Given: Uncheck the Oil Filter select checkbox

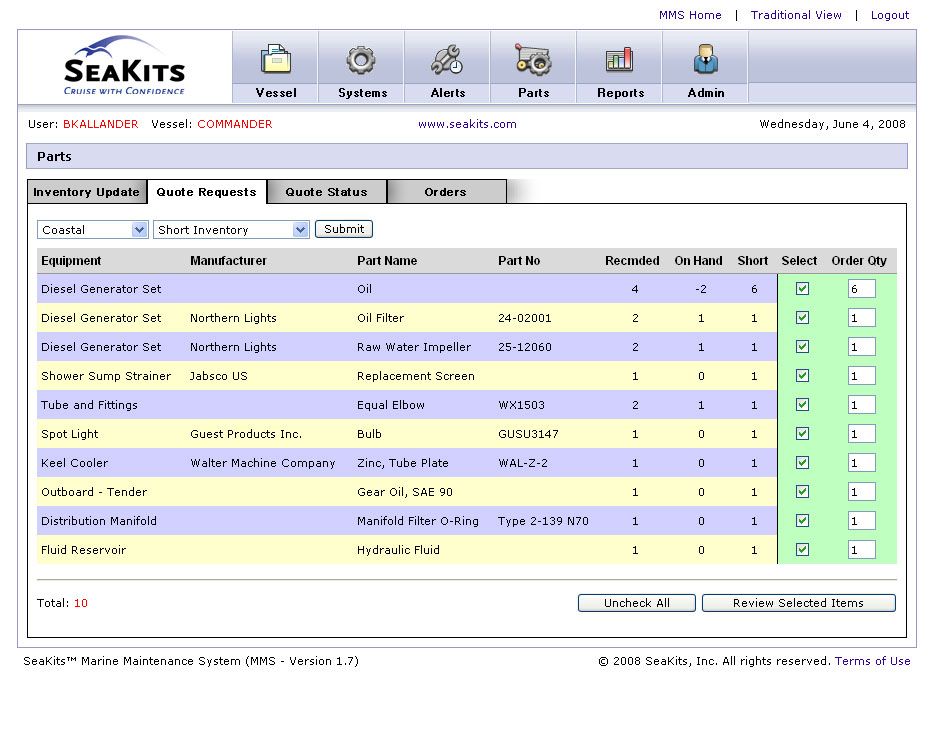Looking at the screenshot, I should (x=802, y=318).
